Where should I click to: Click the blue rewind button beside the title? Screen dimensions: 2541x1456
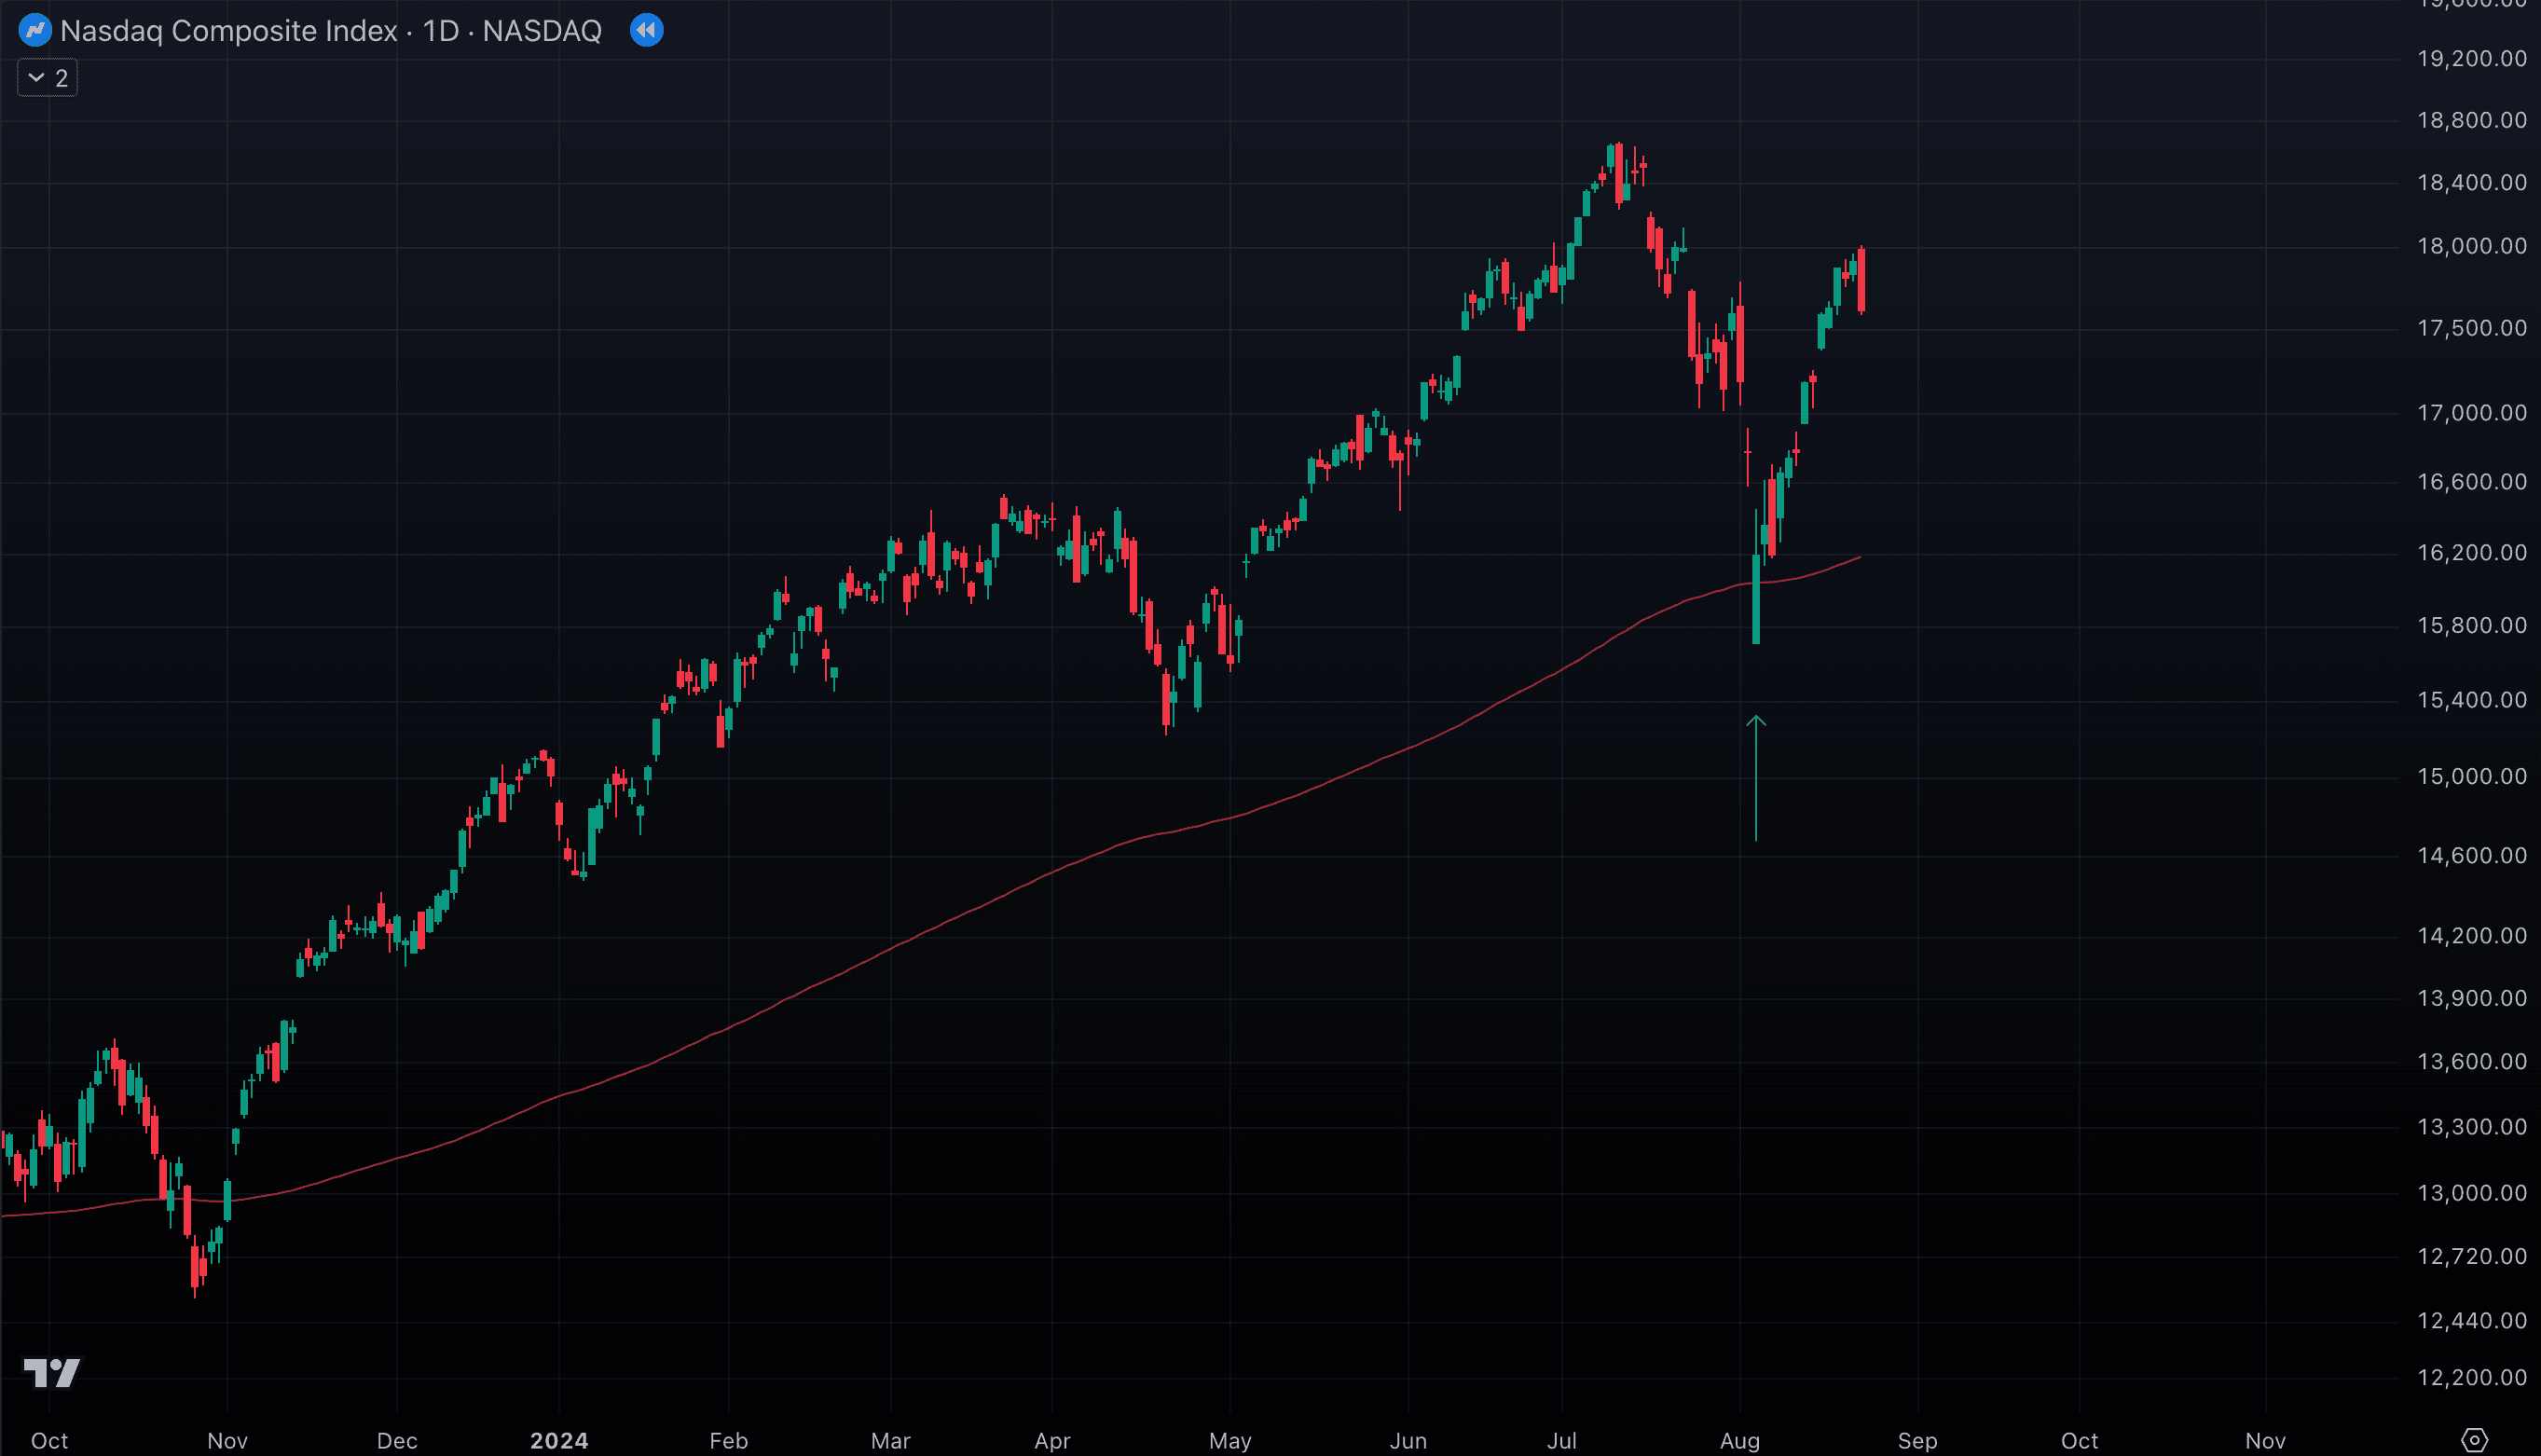pyautogui.click(x=646, y=31)
